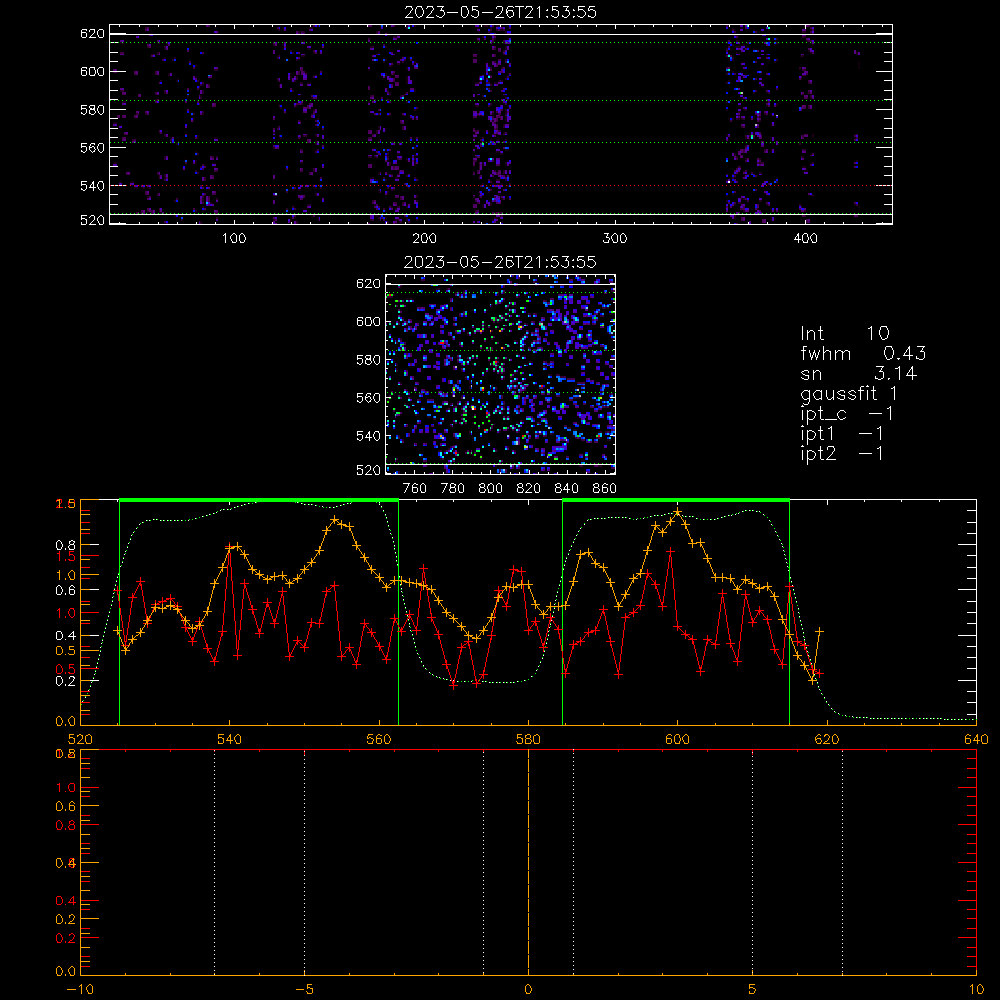Image resolution: width=1000 pixels, height=1000 pixels.
Task: Select the 'Int 10' readout line
Action: [x=844, y=333]
